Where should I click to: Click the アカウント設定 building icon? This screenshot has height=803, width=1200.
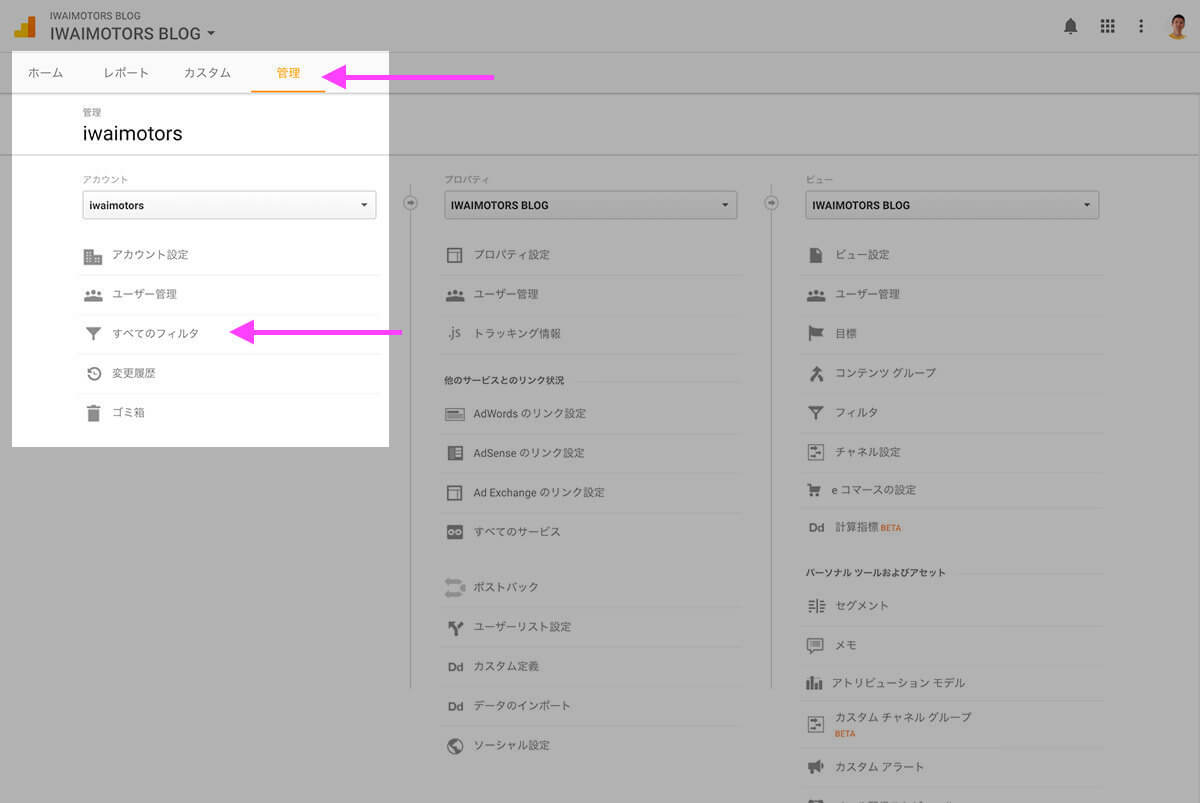(93, 256)
